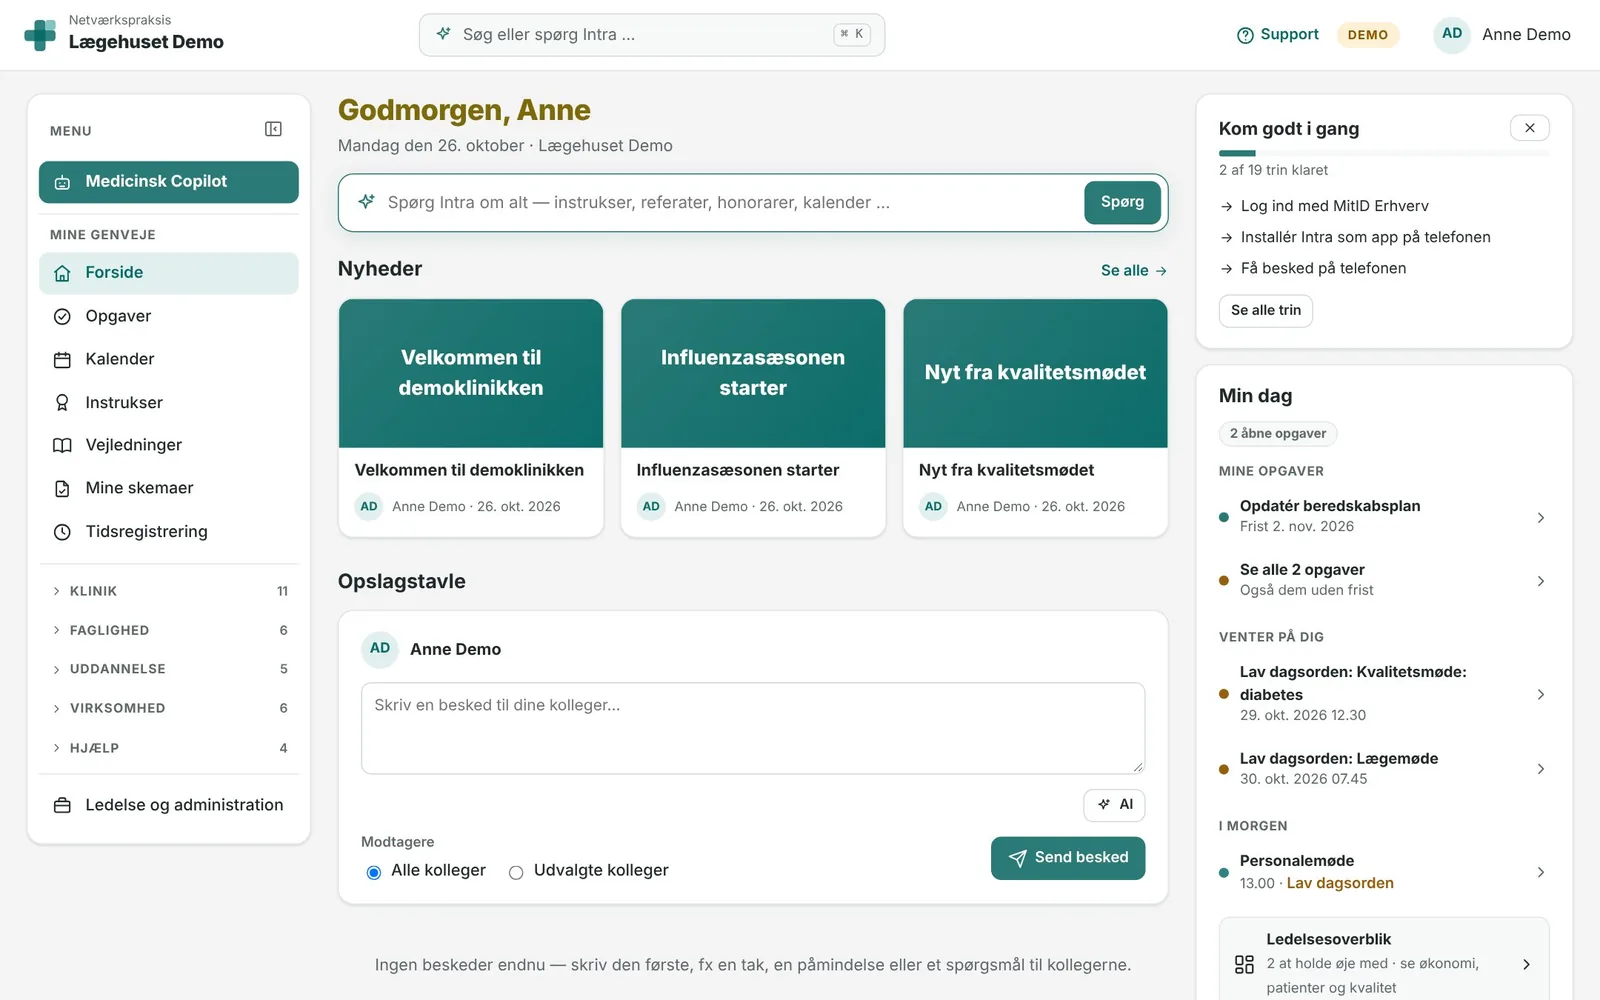Expand the FAGLIGHED section
Viewport: 1600px width, 1000px height.
pos(169,630)
